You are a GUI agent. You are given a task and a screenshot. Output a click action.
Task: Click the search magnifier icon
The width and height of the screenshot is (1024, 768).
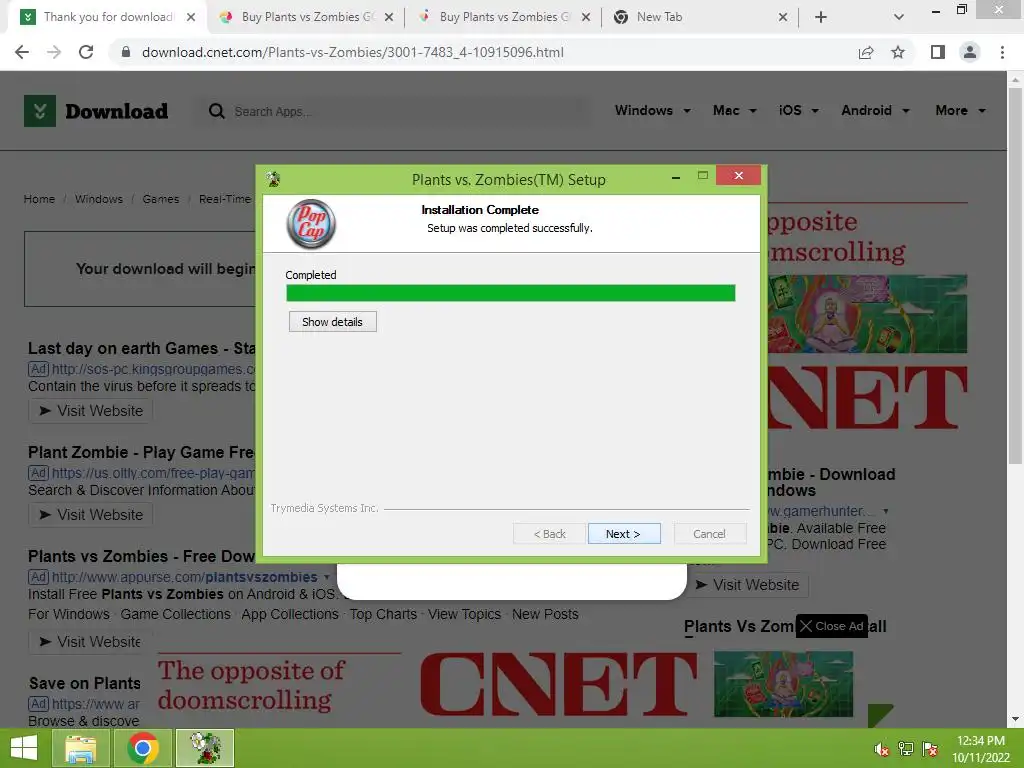point(216,111)
